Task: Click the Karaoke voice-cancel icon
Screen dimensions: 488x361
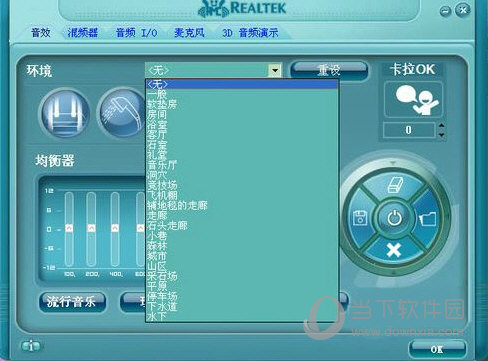Action: pos(413,100)
